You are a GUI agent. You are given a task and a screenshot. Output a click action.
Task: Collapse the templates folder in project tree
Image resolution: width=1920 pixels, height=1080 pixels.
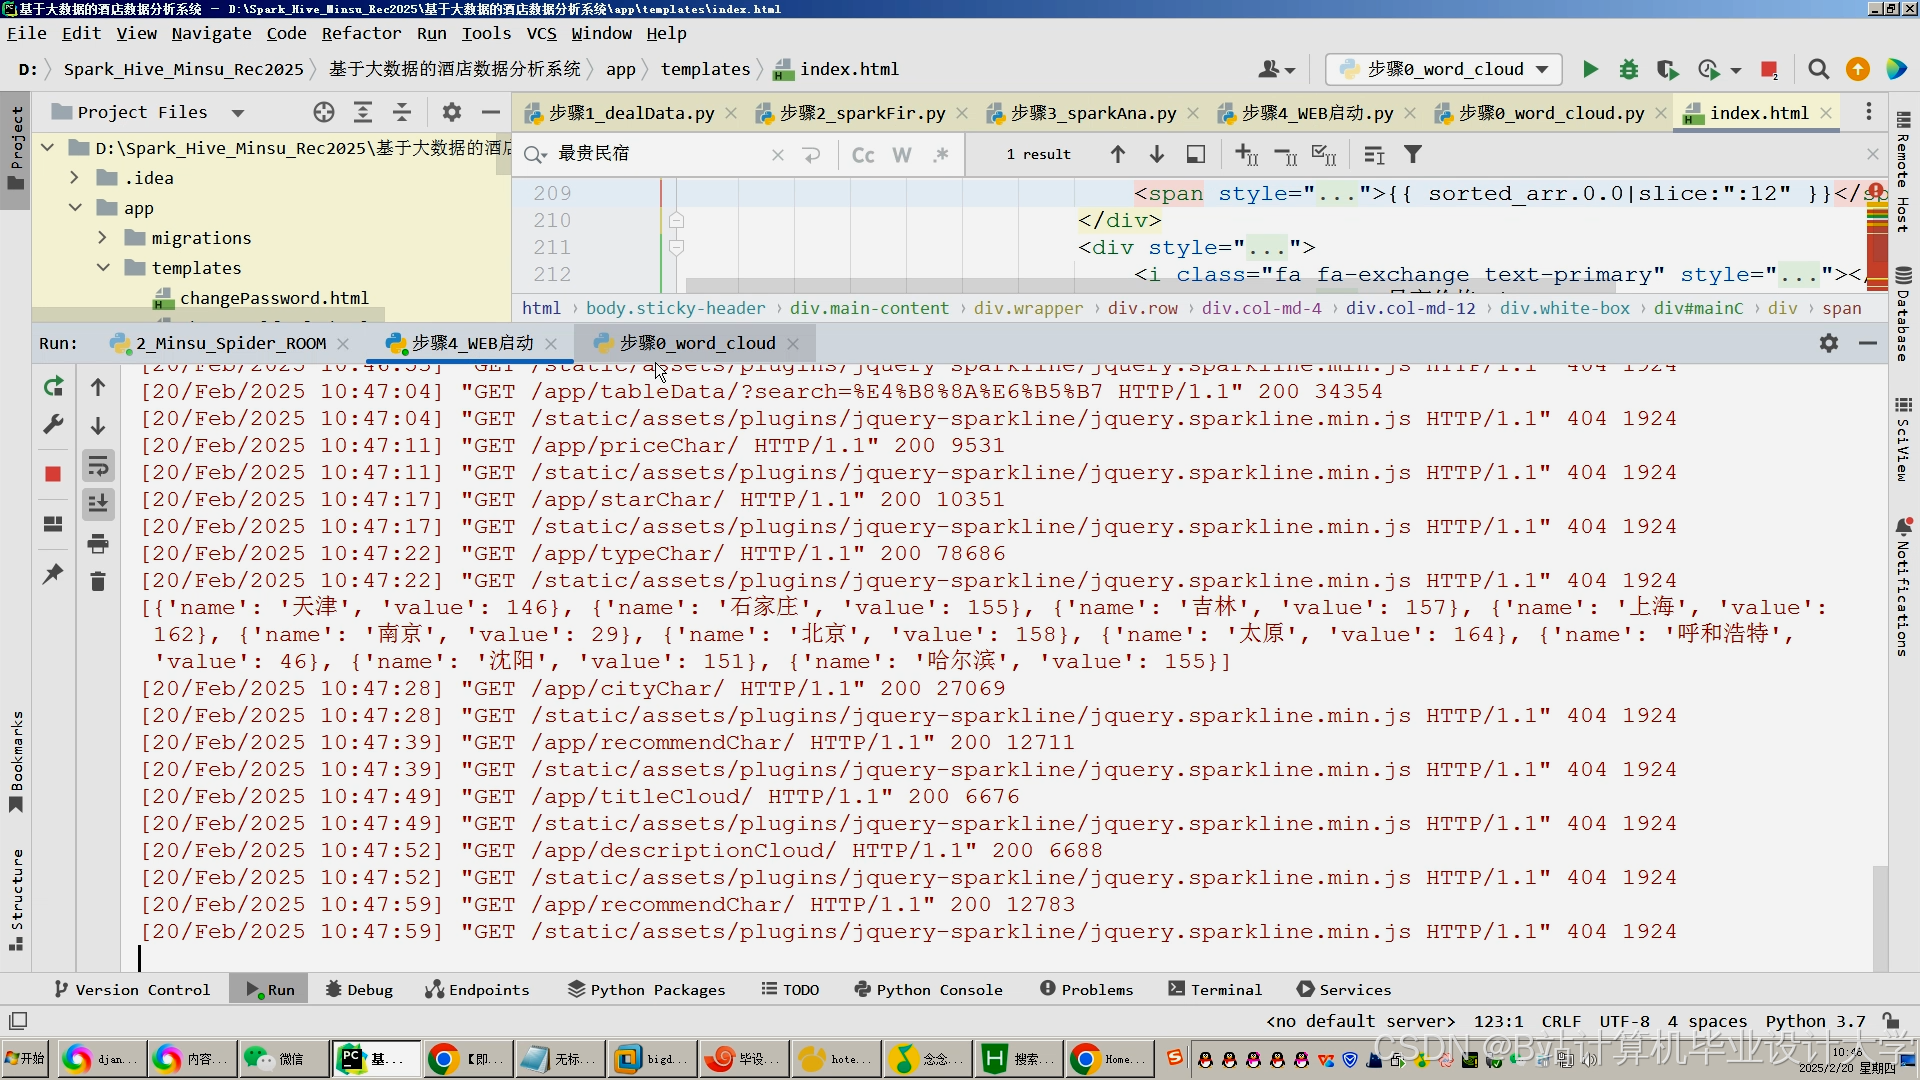pyautogui.click(x=102, y=268)
